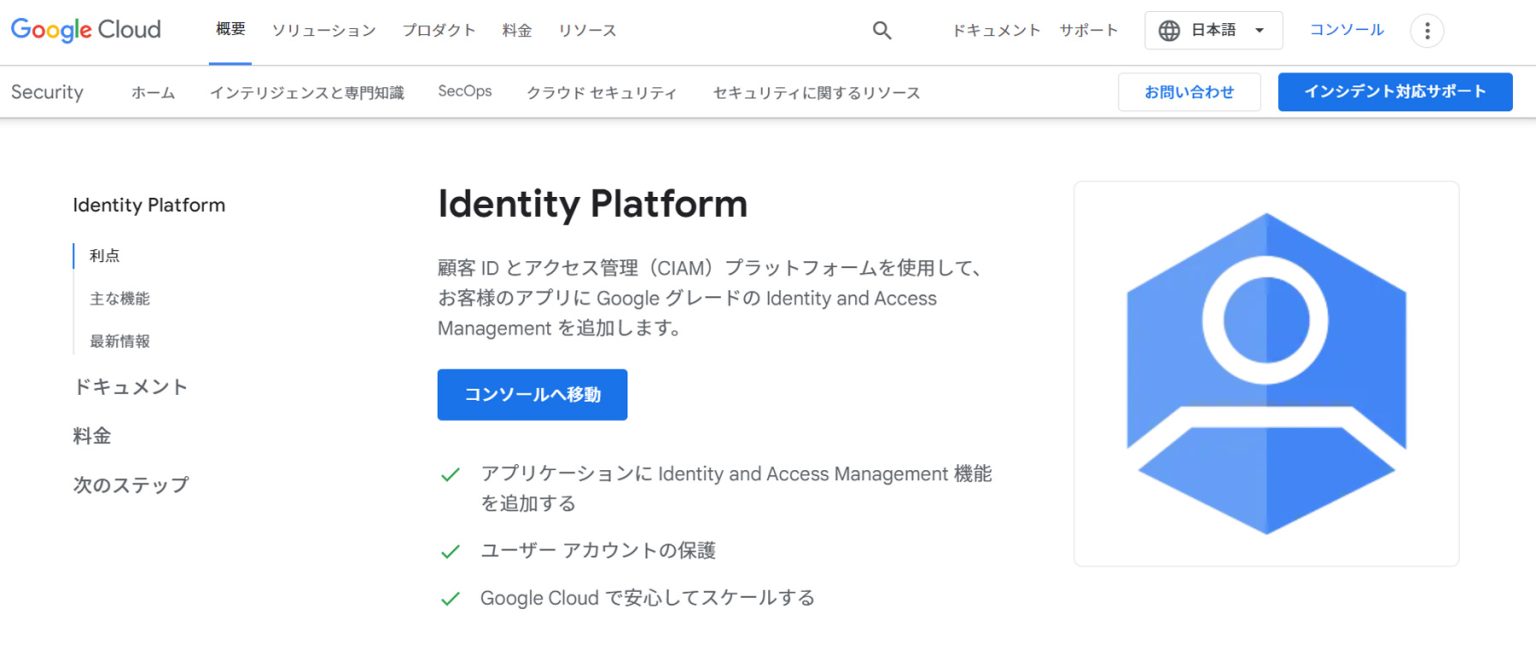Go to クラウド セキュリティ section

[x=601, y=92]
